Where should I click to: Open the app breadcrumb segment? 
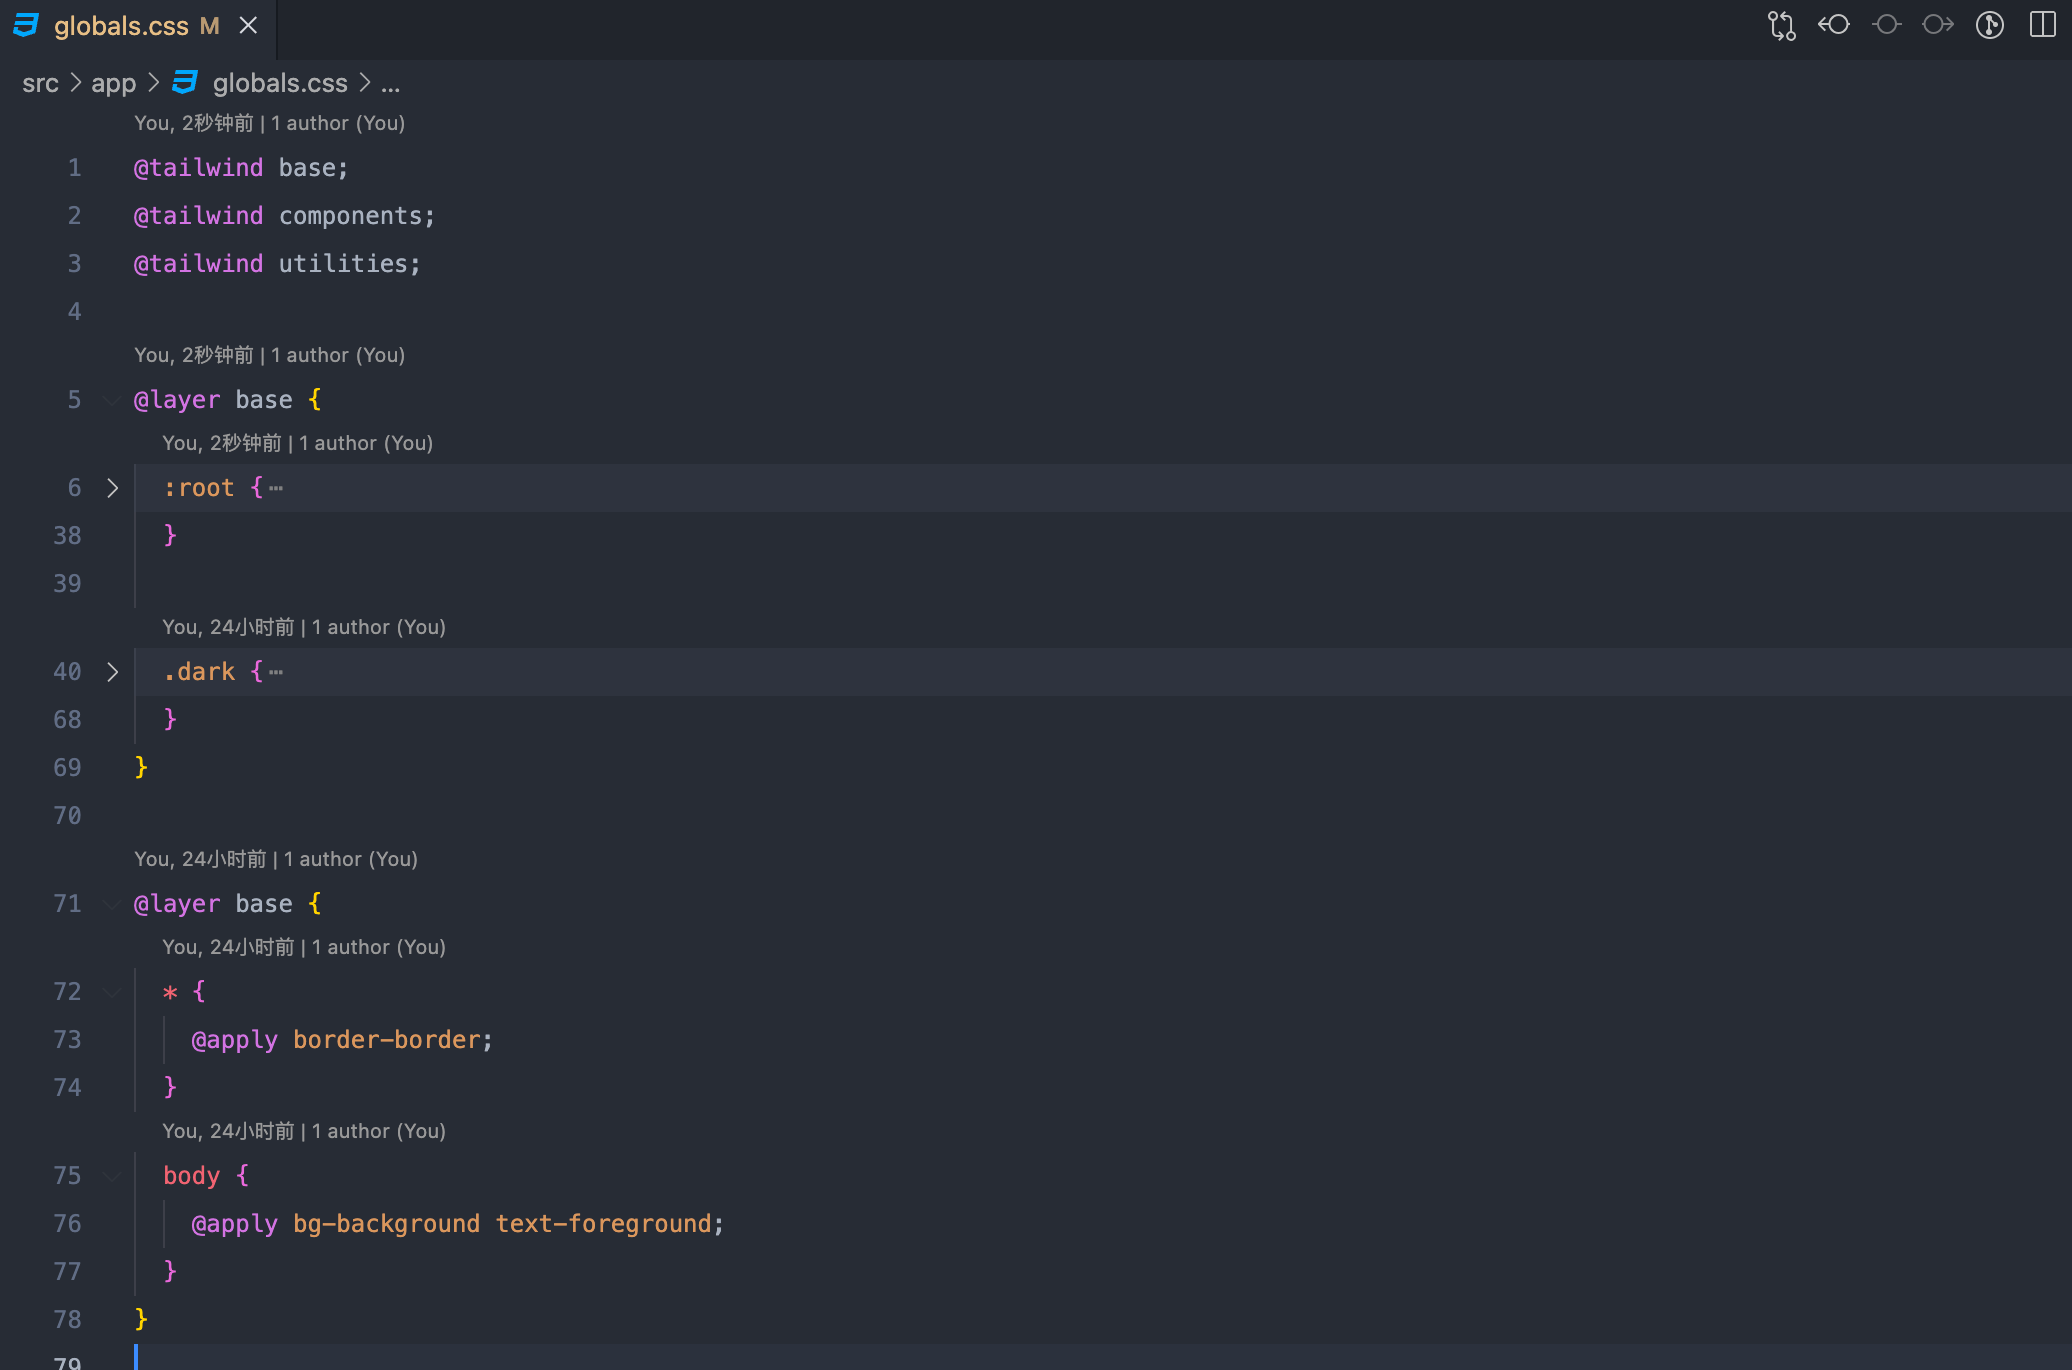point(113,83)
